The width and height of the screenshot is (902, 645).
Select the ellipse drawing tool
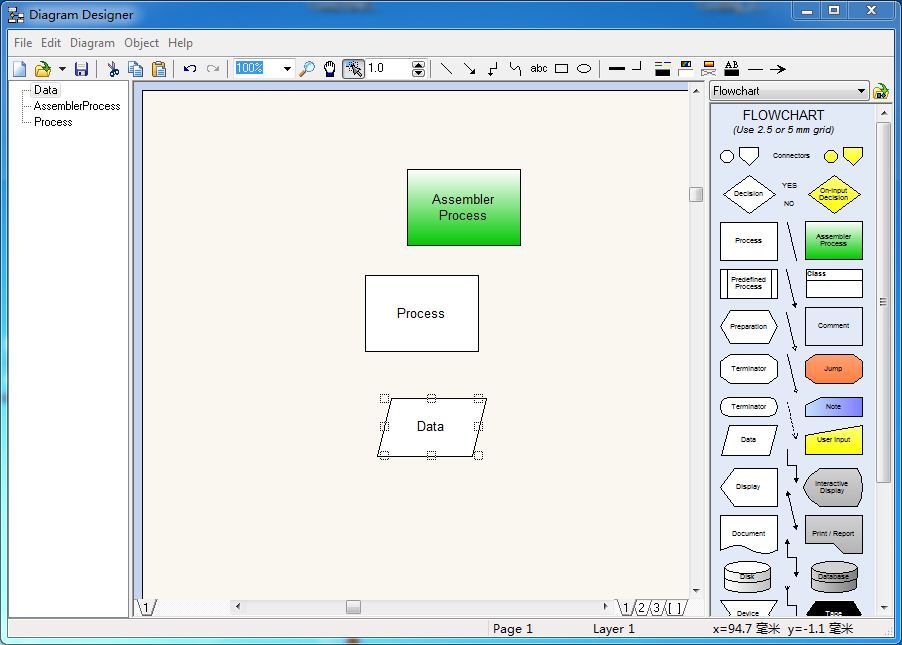(584, 69)
